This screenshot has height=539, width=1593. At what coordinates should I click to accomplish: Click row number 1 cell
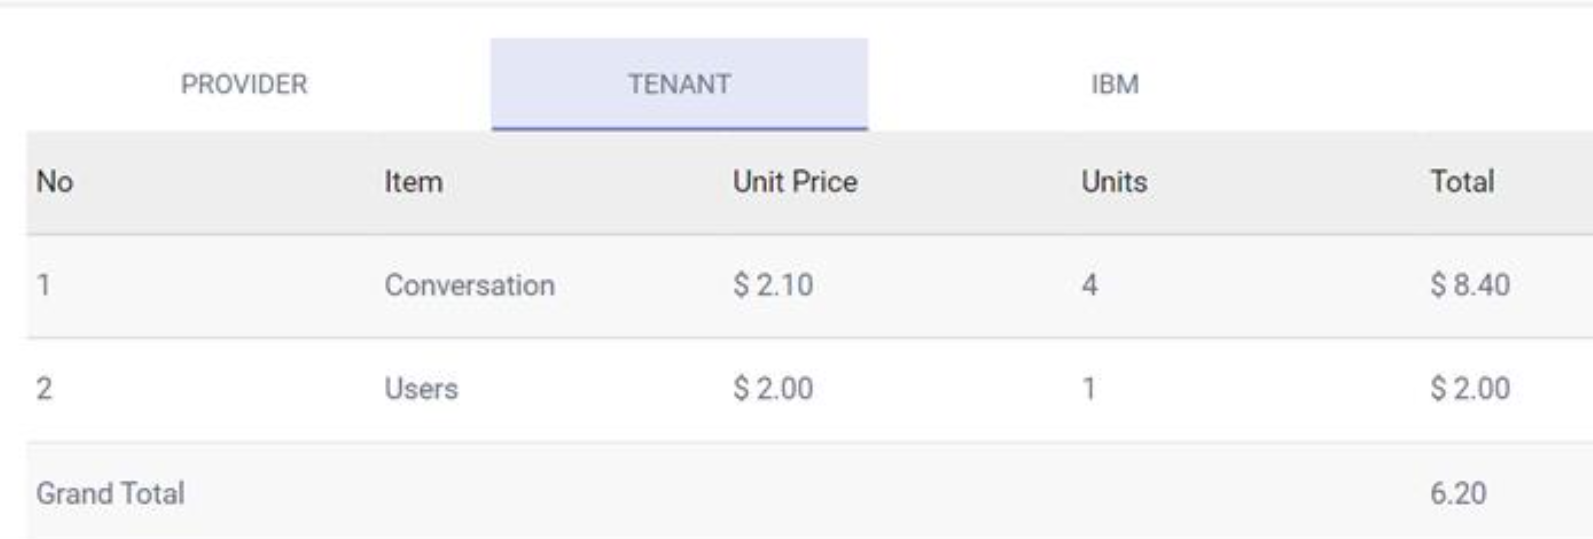pyautogui.click(x=44, y=285)
